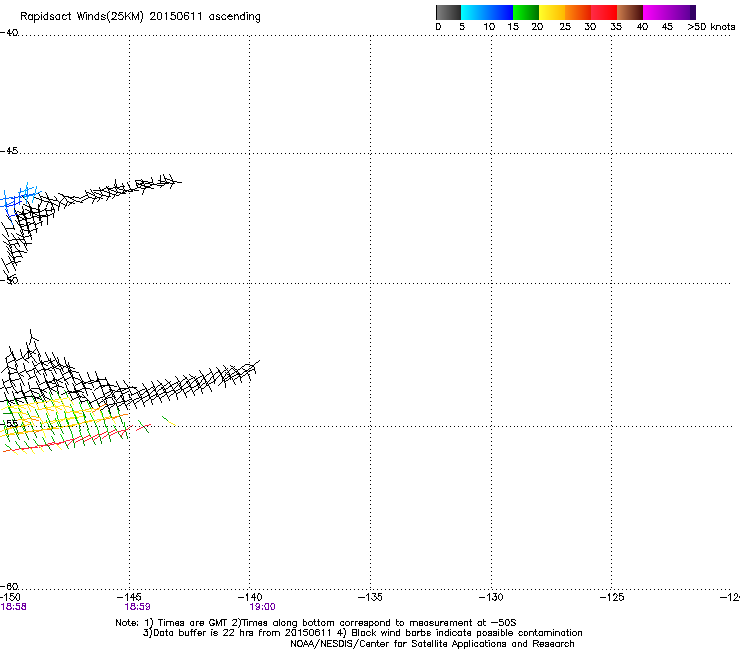This screenshot has width=740, height=650.
Task: Click the legend label 25
Action: (565, 27)
